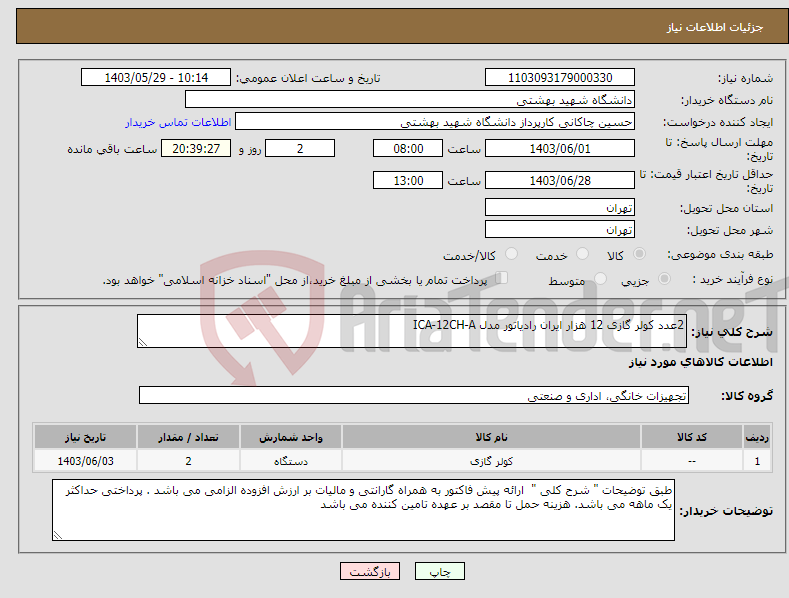Click the اطلاعات کالاهای مورد نیاز section heading
Image resolution: width=789 pixels, height=598 pixels.
[700, 362]
